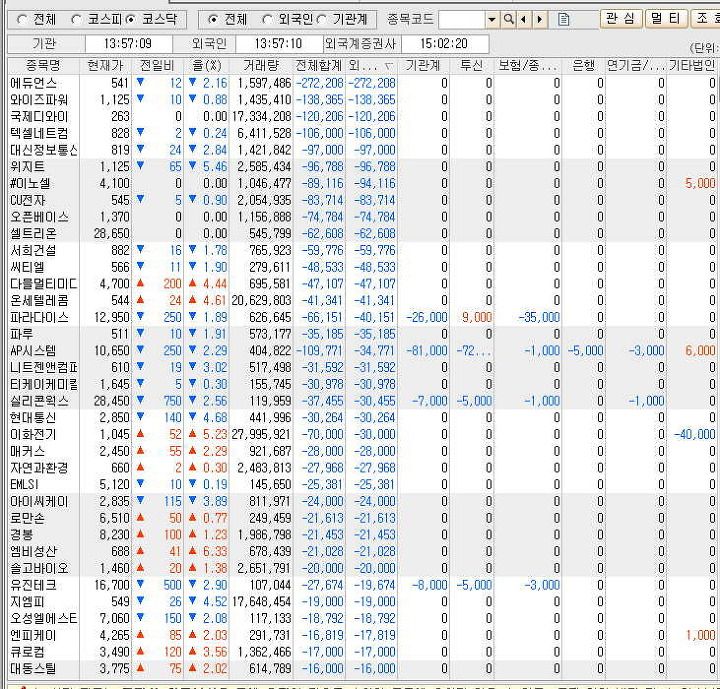
Task: Click the 외국계증권사 time value 15:02:20
Action: pyautogui.click(x=444, y=44)
